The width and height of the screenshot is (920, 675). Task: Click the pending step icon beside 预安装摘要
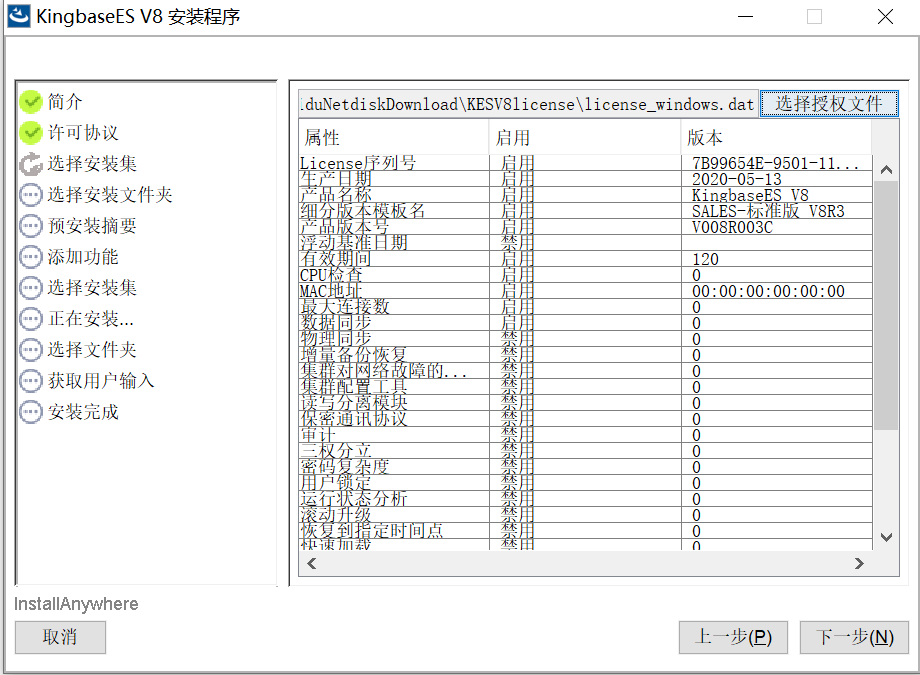point(31,226)
